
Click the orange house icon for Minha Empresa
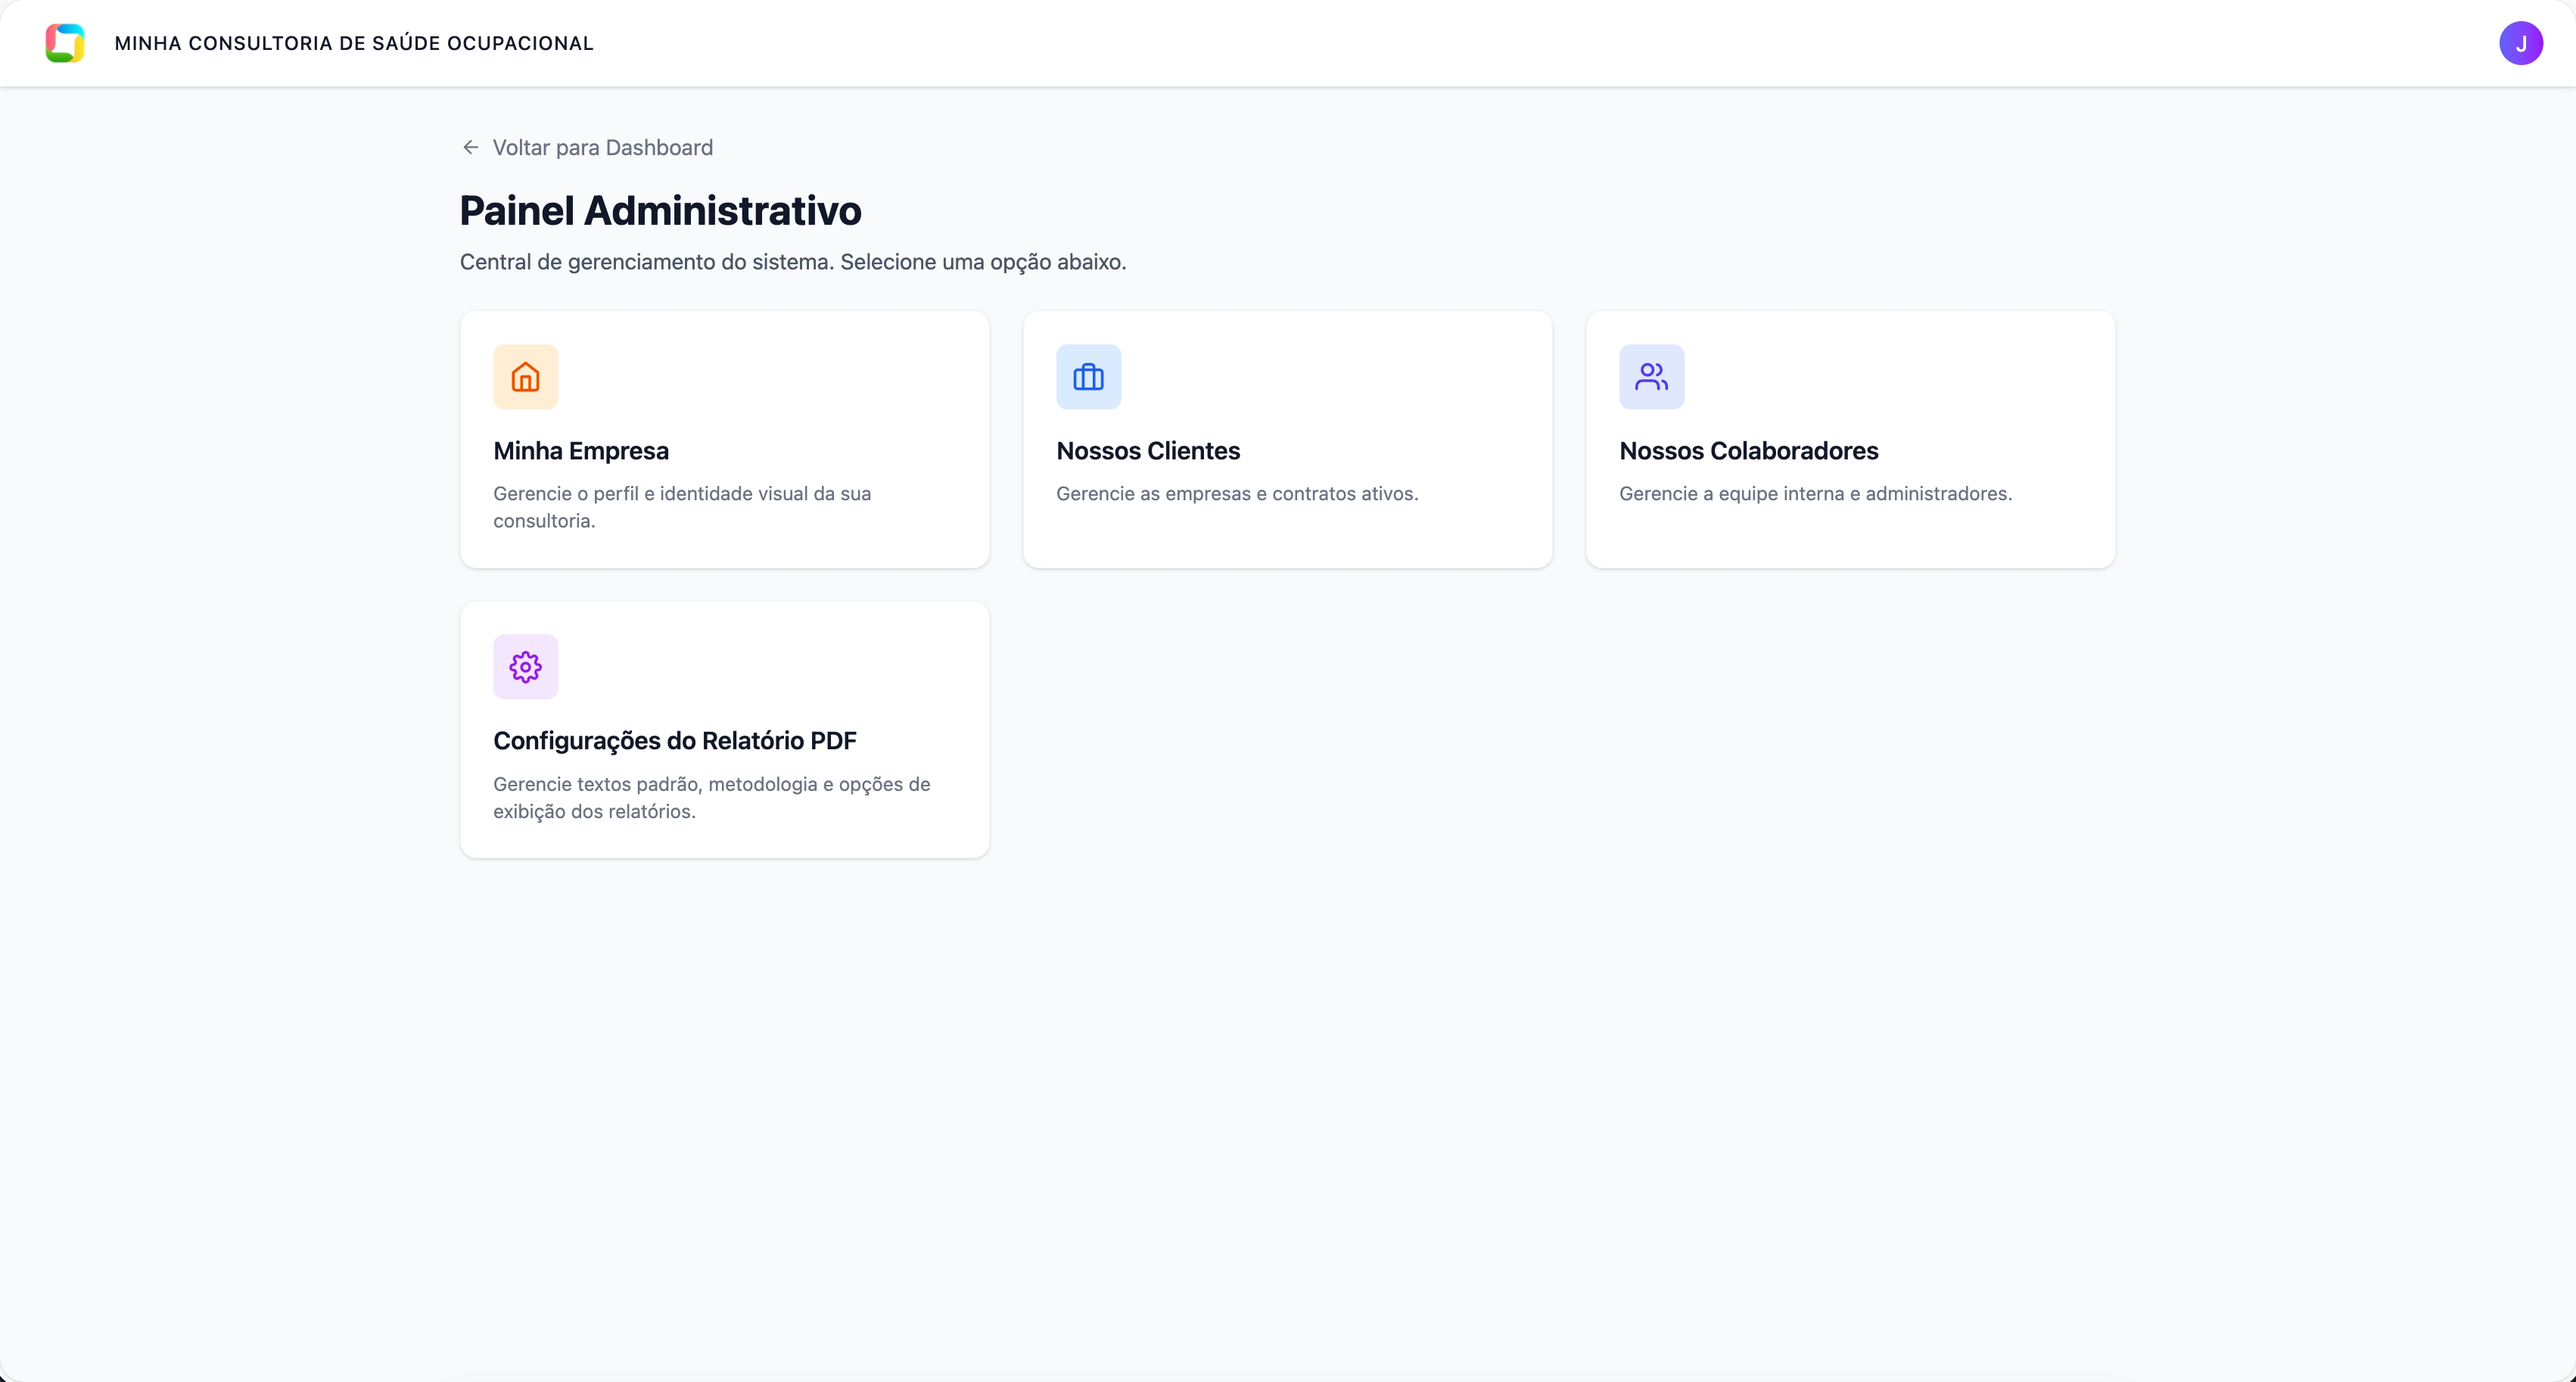pyautogui.click(x=525, y=377)
